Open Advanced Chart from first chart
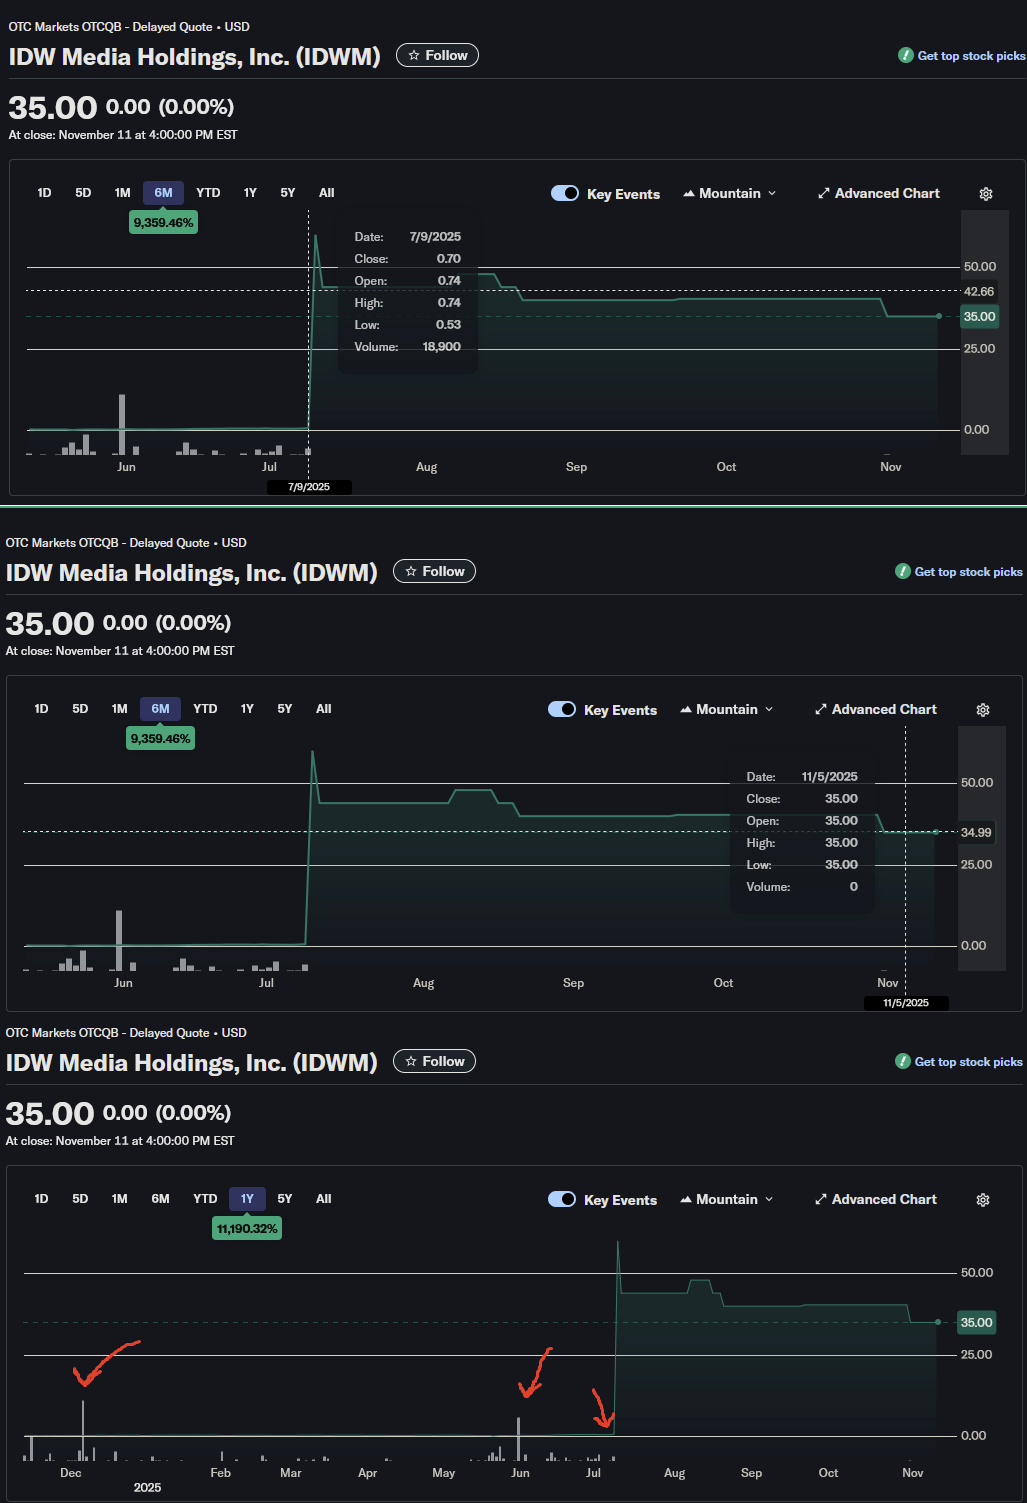The width and height of the screenshot is (1027, 1503). coord(878,193)
